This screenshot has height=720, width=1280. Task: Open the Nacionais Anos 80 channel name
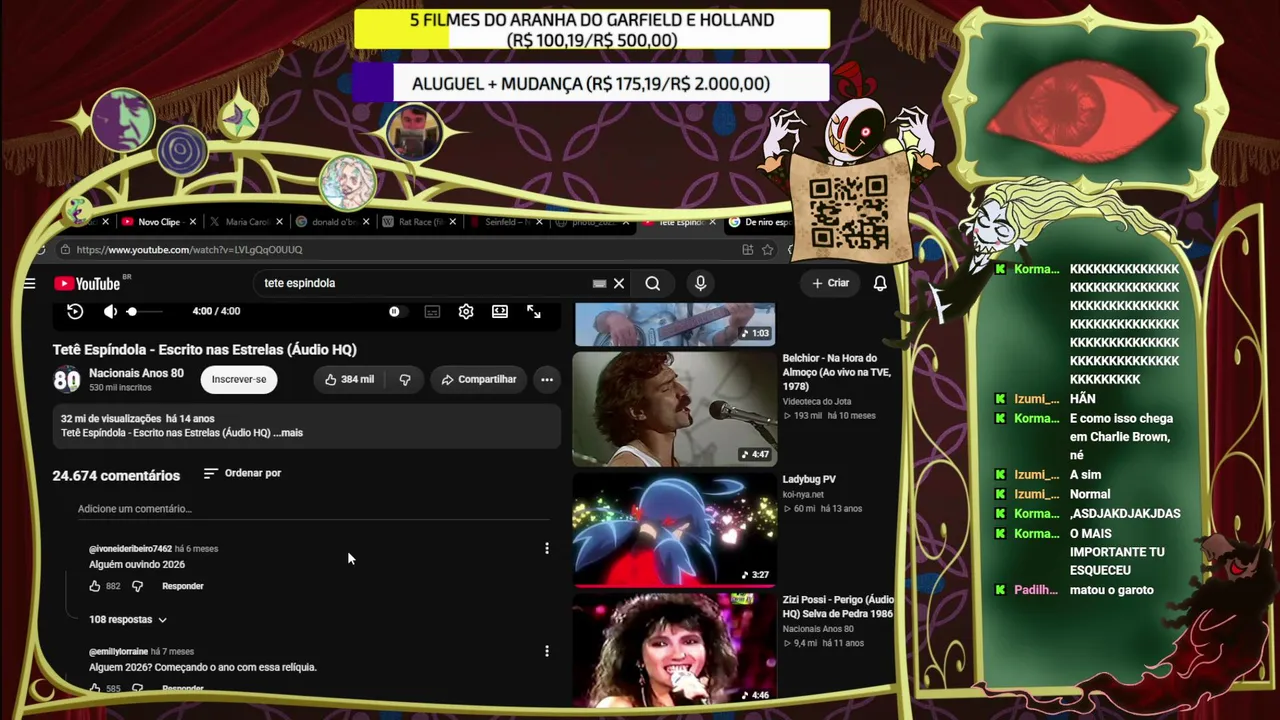136,373
